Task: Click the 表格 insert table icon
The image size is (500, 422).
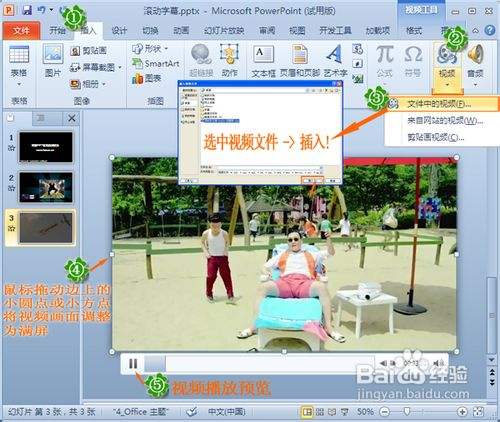Action: click(19, 55)
